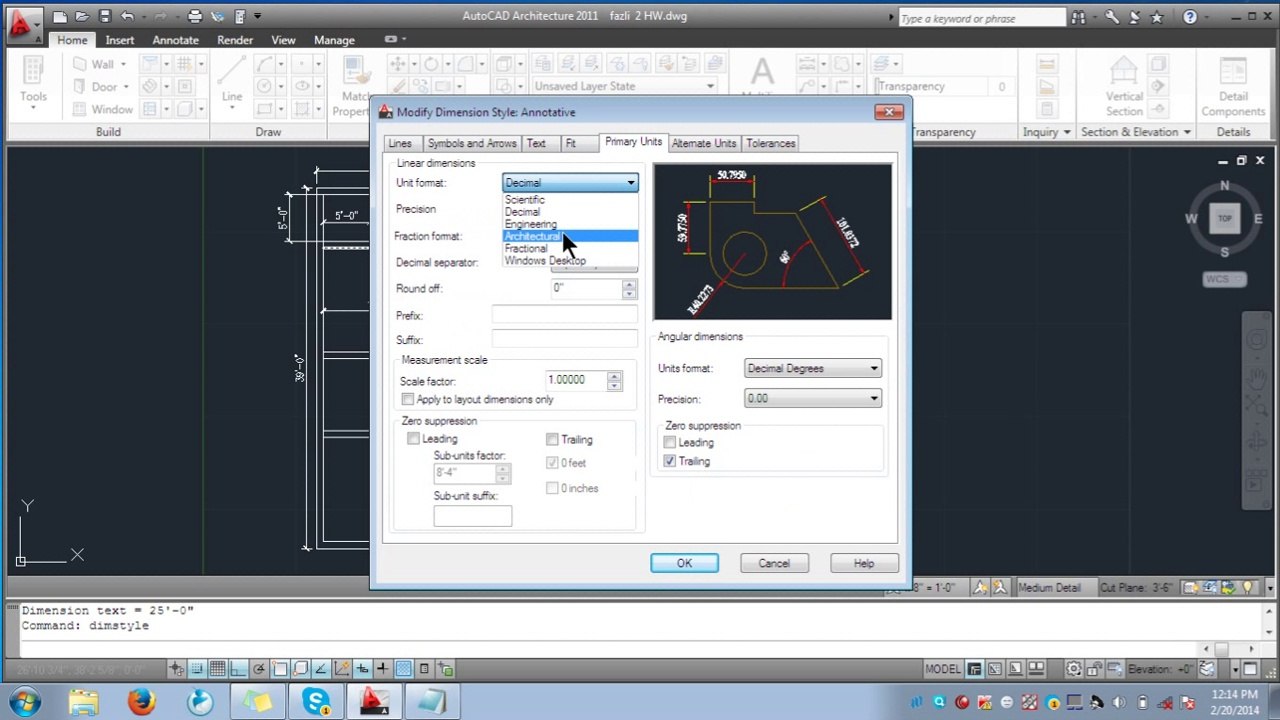Click the Help question mark icon
This screenshot has height=720, width=1280.
[1189, 17]
